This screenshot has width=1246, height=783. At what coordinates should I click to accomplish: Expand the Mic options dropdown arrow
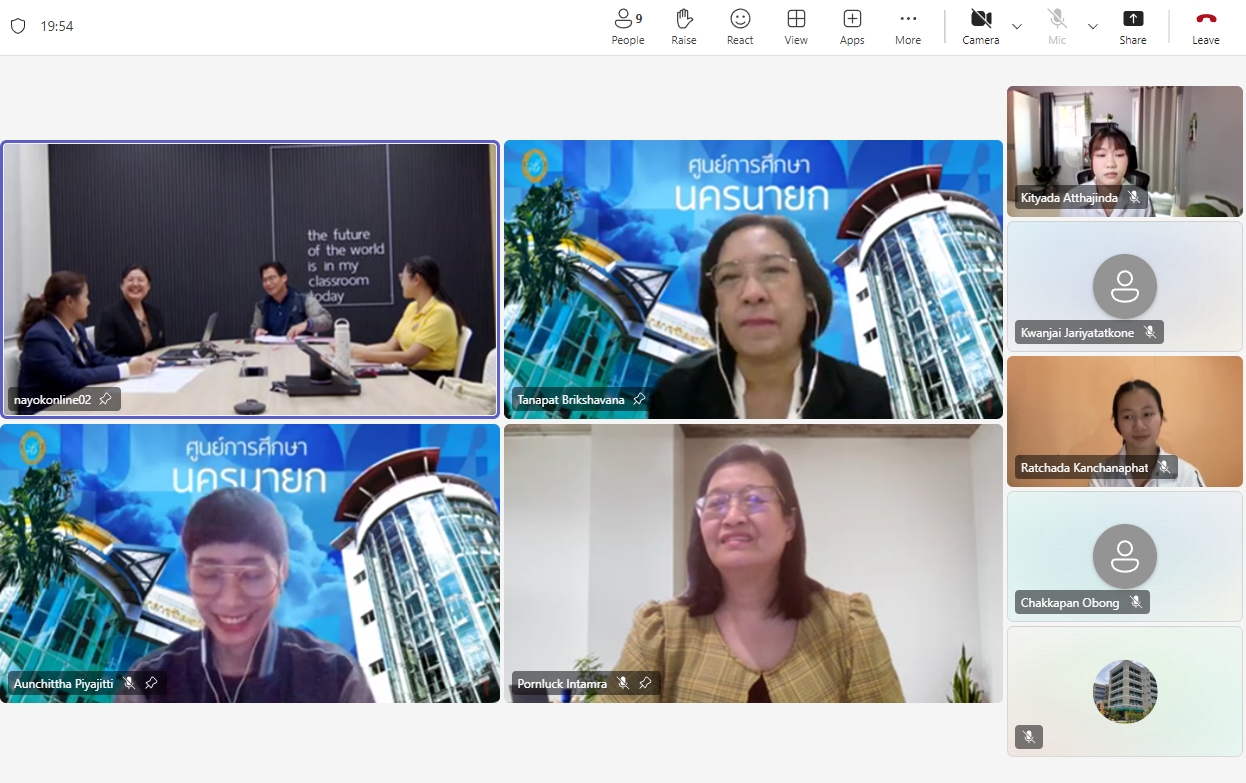[1093, 26]
